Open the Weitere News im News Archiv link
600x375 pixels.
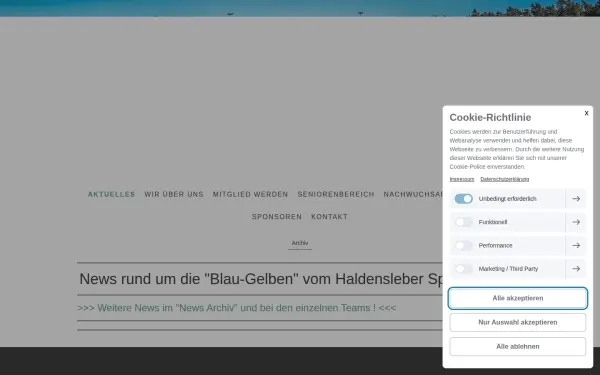click(236, 308)
